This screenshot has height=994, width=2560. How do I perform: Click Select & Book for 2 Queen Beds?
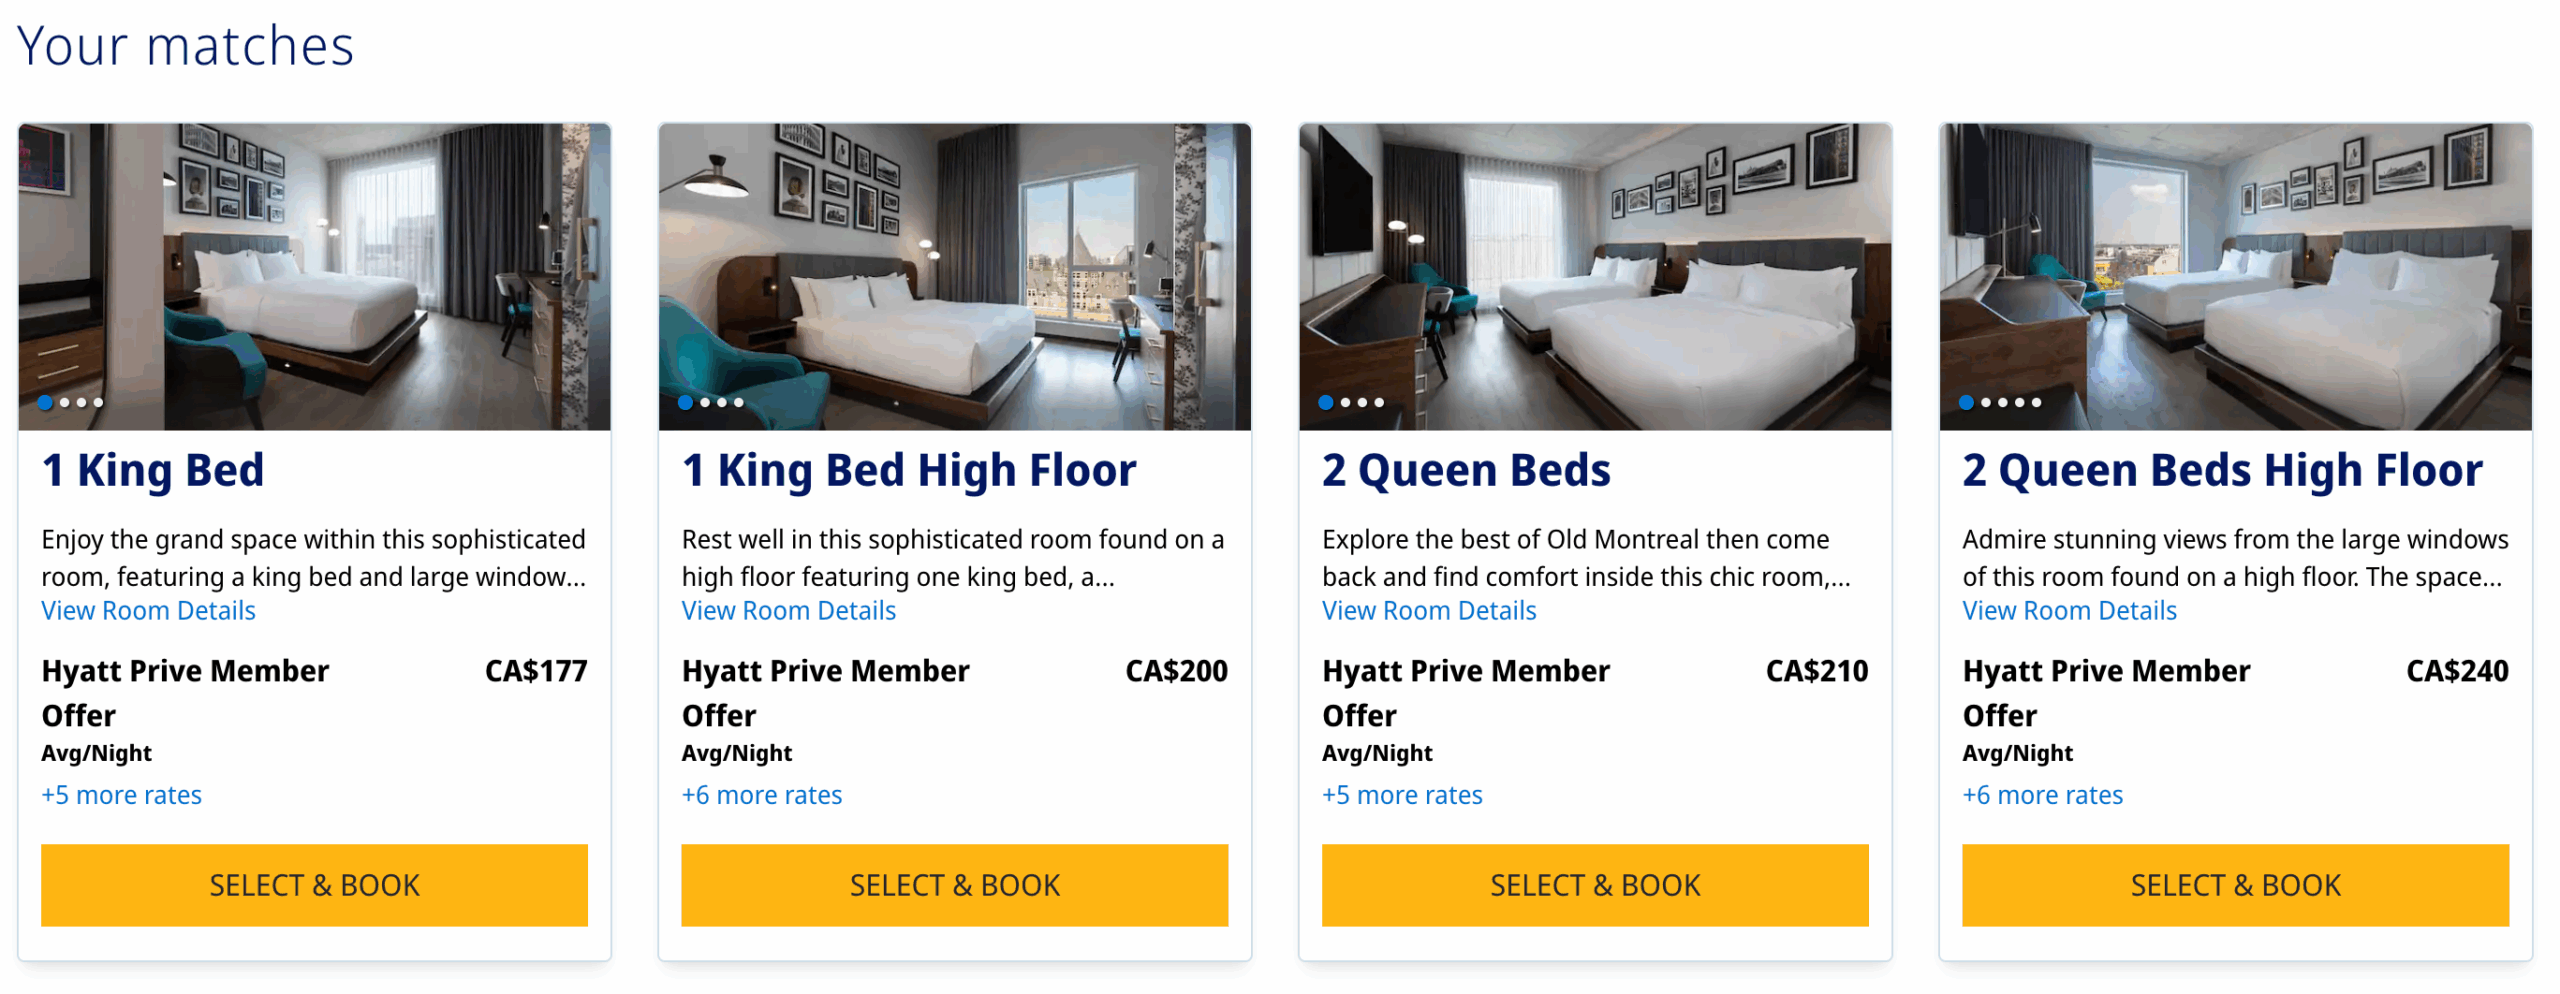pyautogui.click(x=1594, y=885)
